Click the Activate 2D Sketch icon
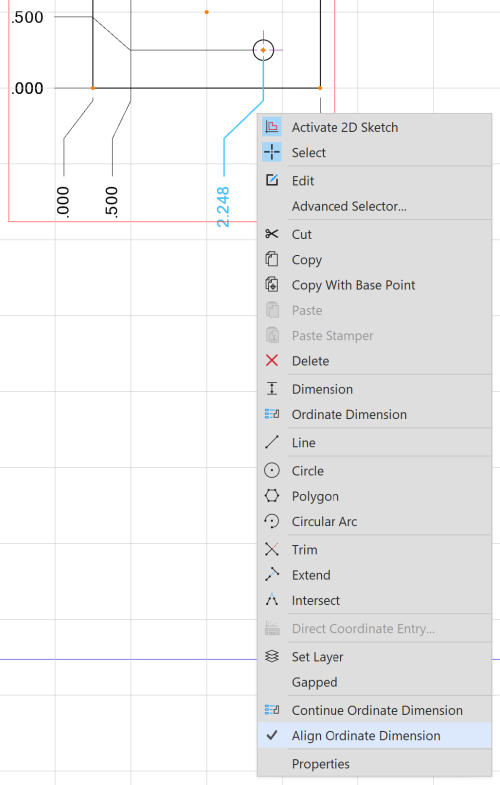This screenshot has height=785, width=500. 272,127
